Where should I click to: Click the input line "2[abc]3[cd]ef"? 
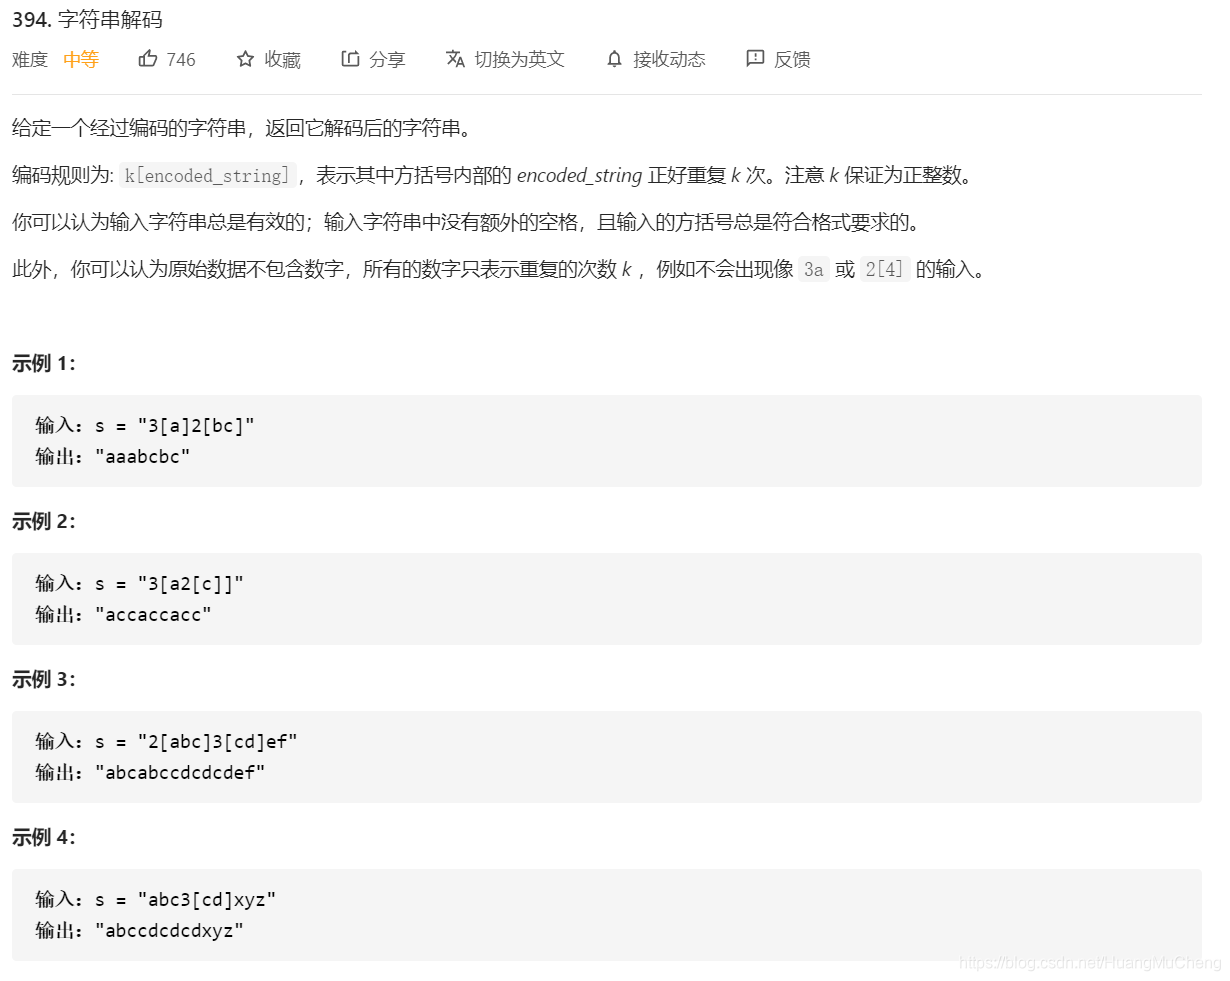click(167, 742)
